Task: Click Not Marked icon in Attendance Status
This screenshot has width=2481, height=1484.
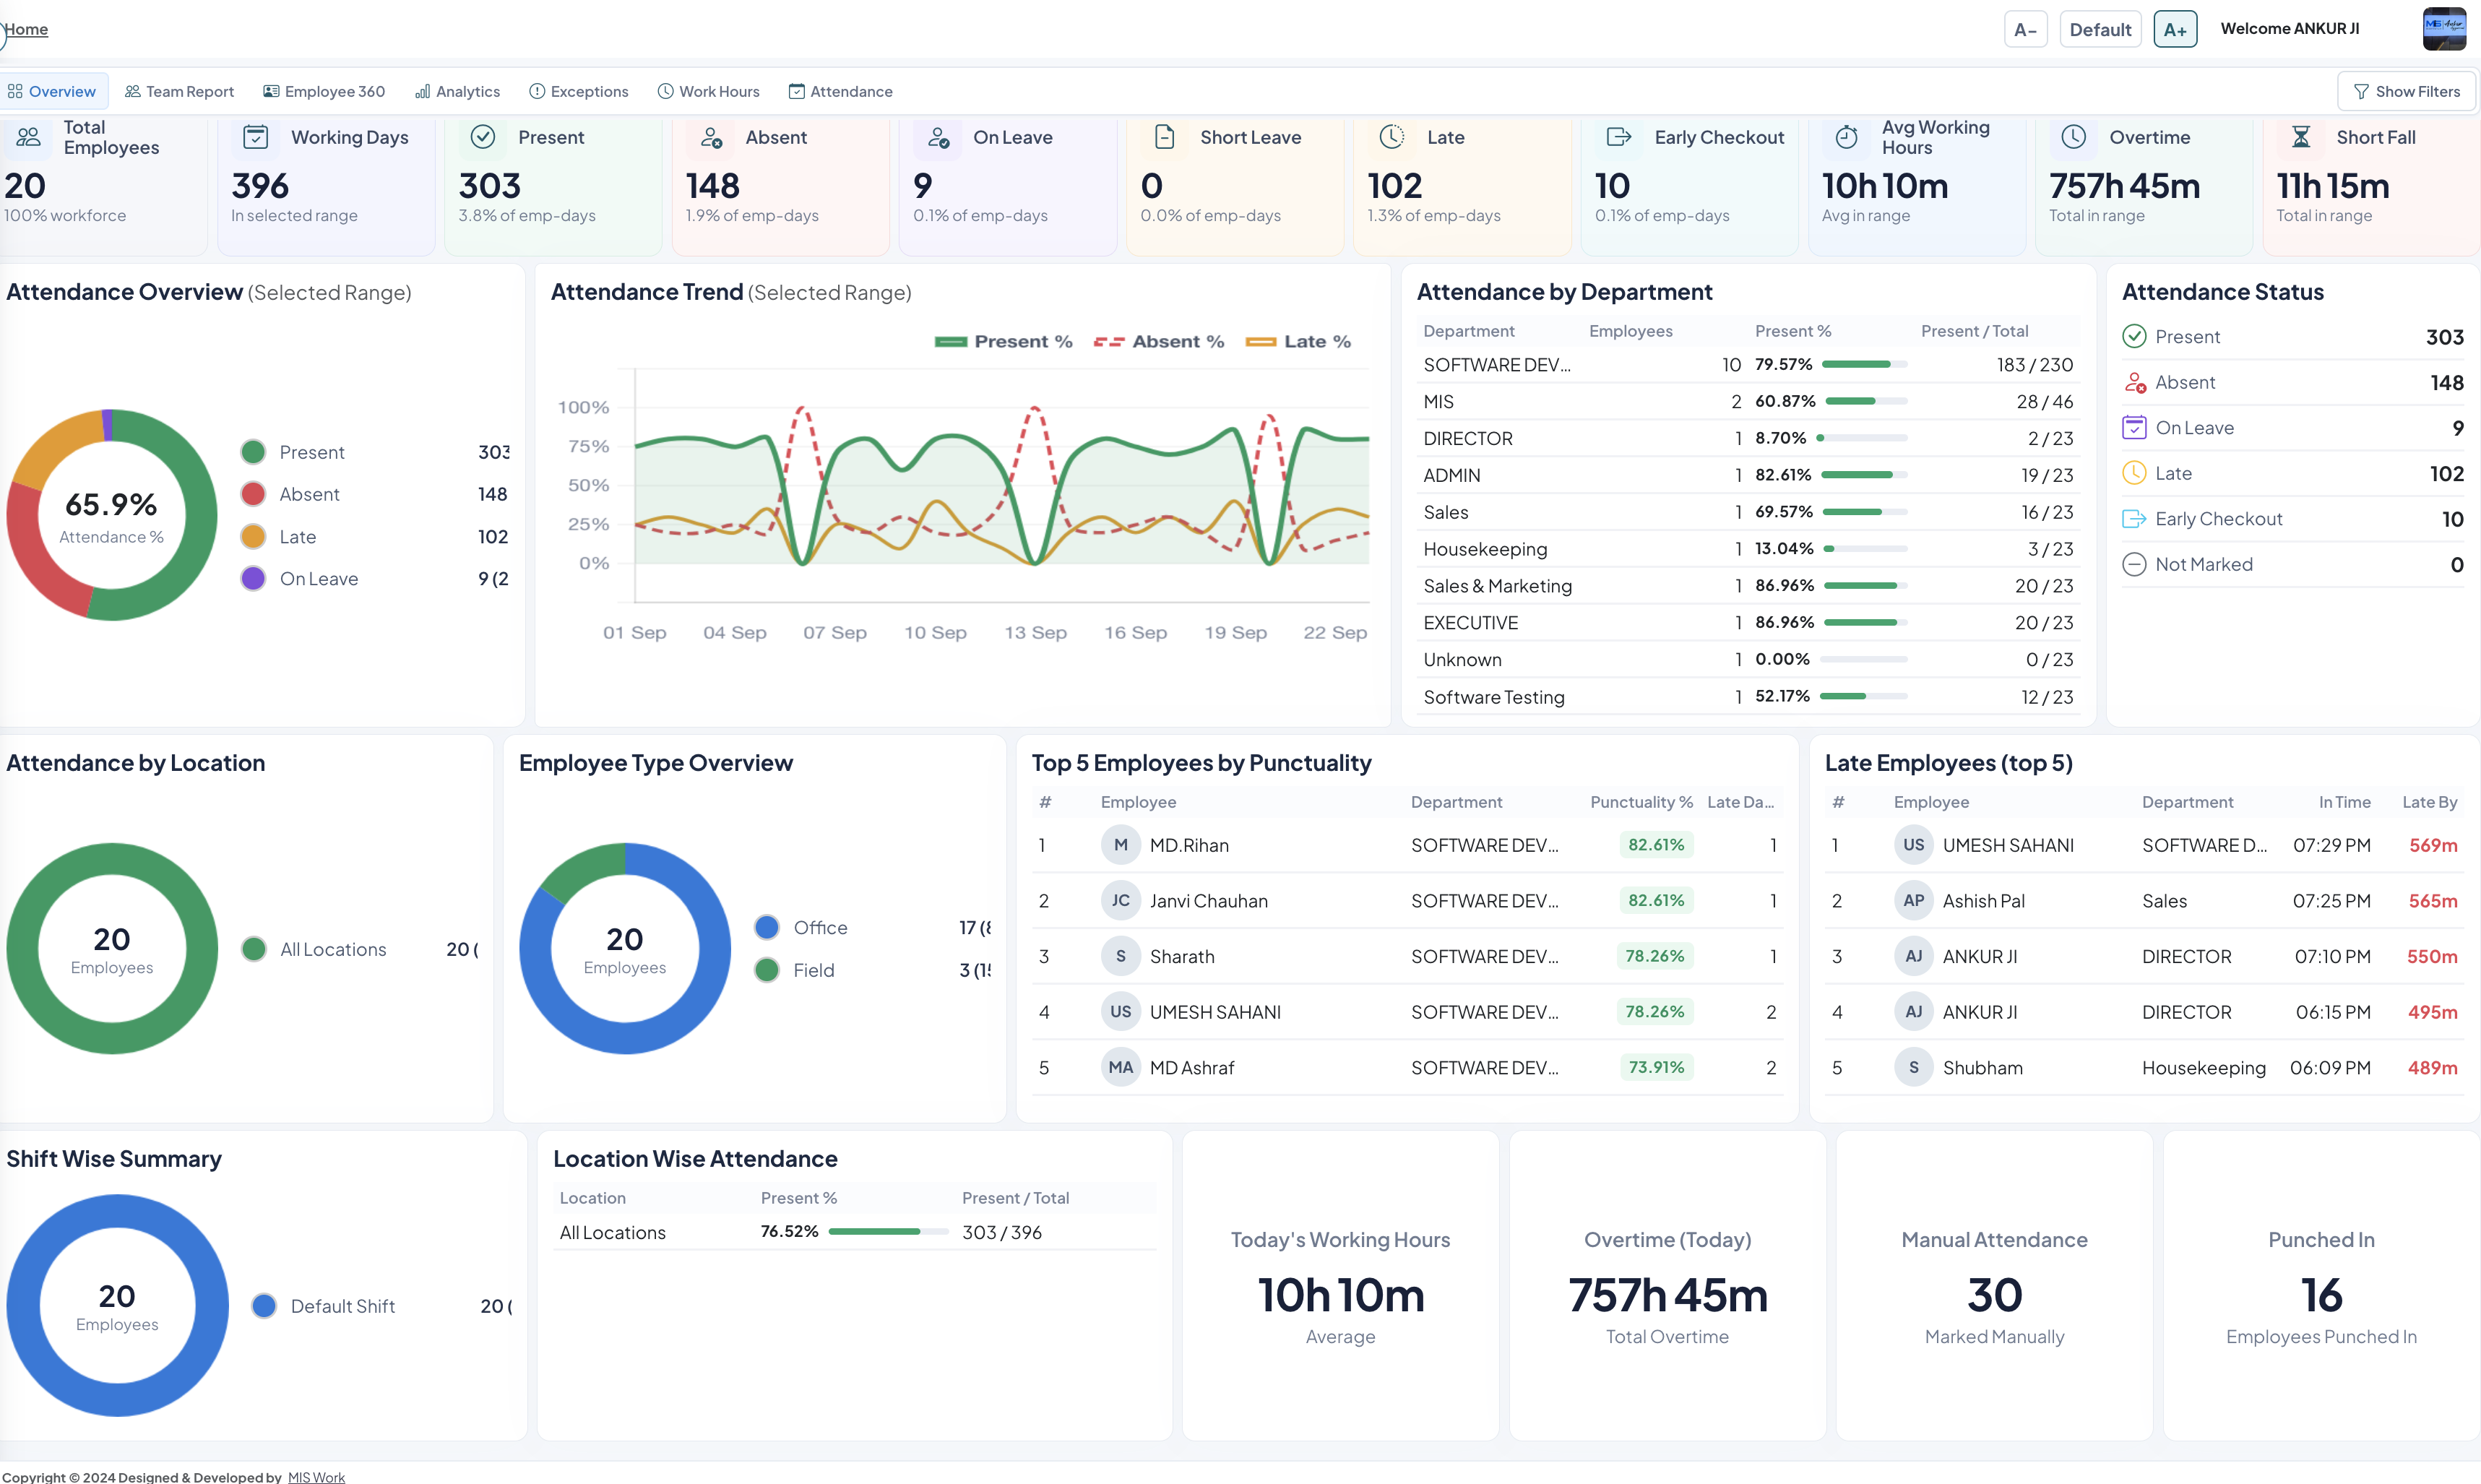Action: pyautogui.click(x=2134, y=564)
